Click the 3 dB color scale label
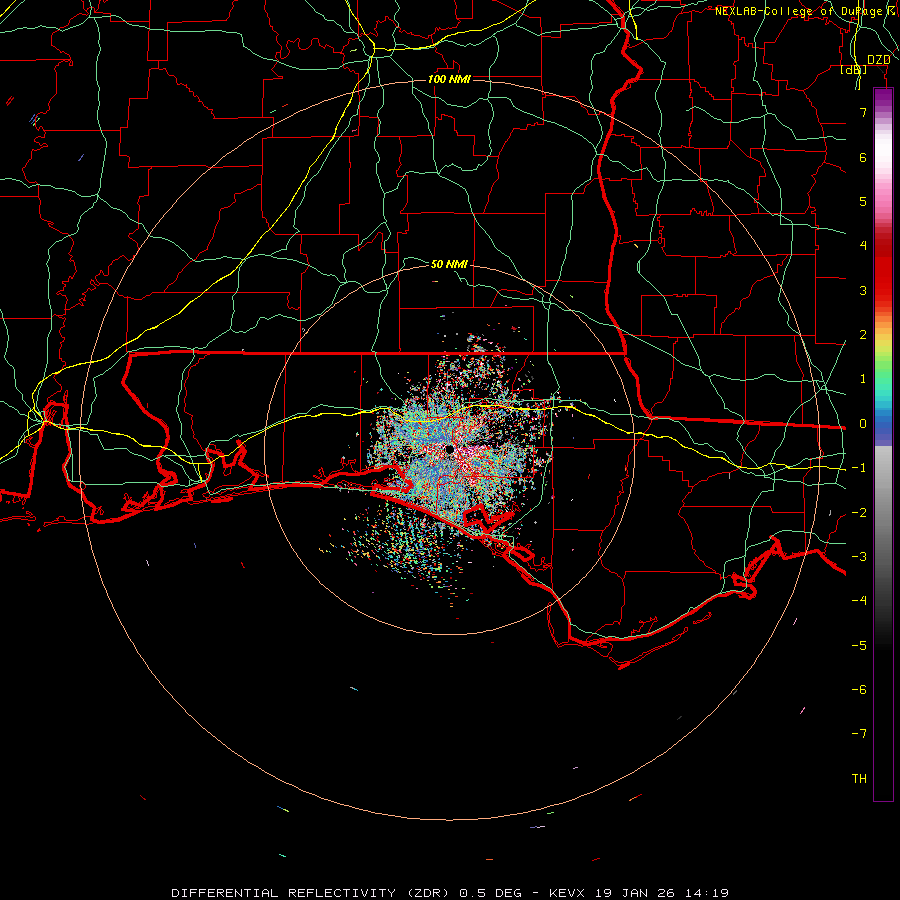Image resolution: width=900 pixels, height=900 pixels. click(863, 290)
